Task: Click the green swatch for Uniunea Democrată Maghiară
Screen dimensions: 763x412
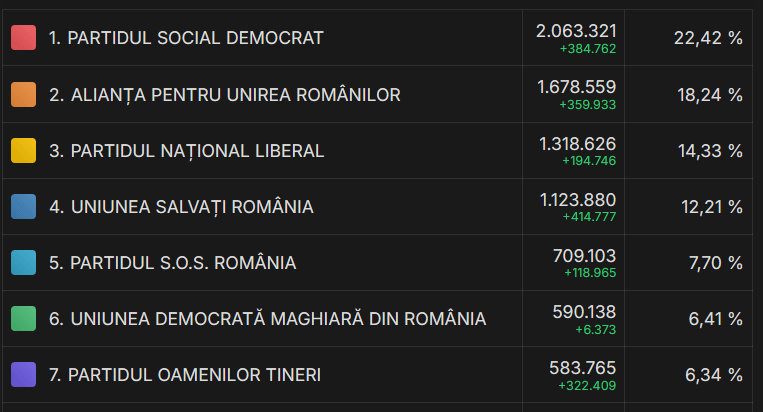Action: click(23, 318)
